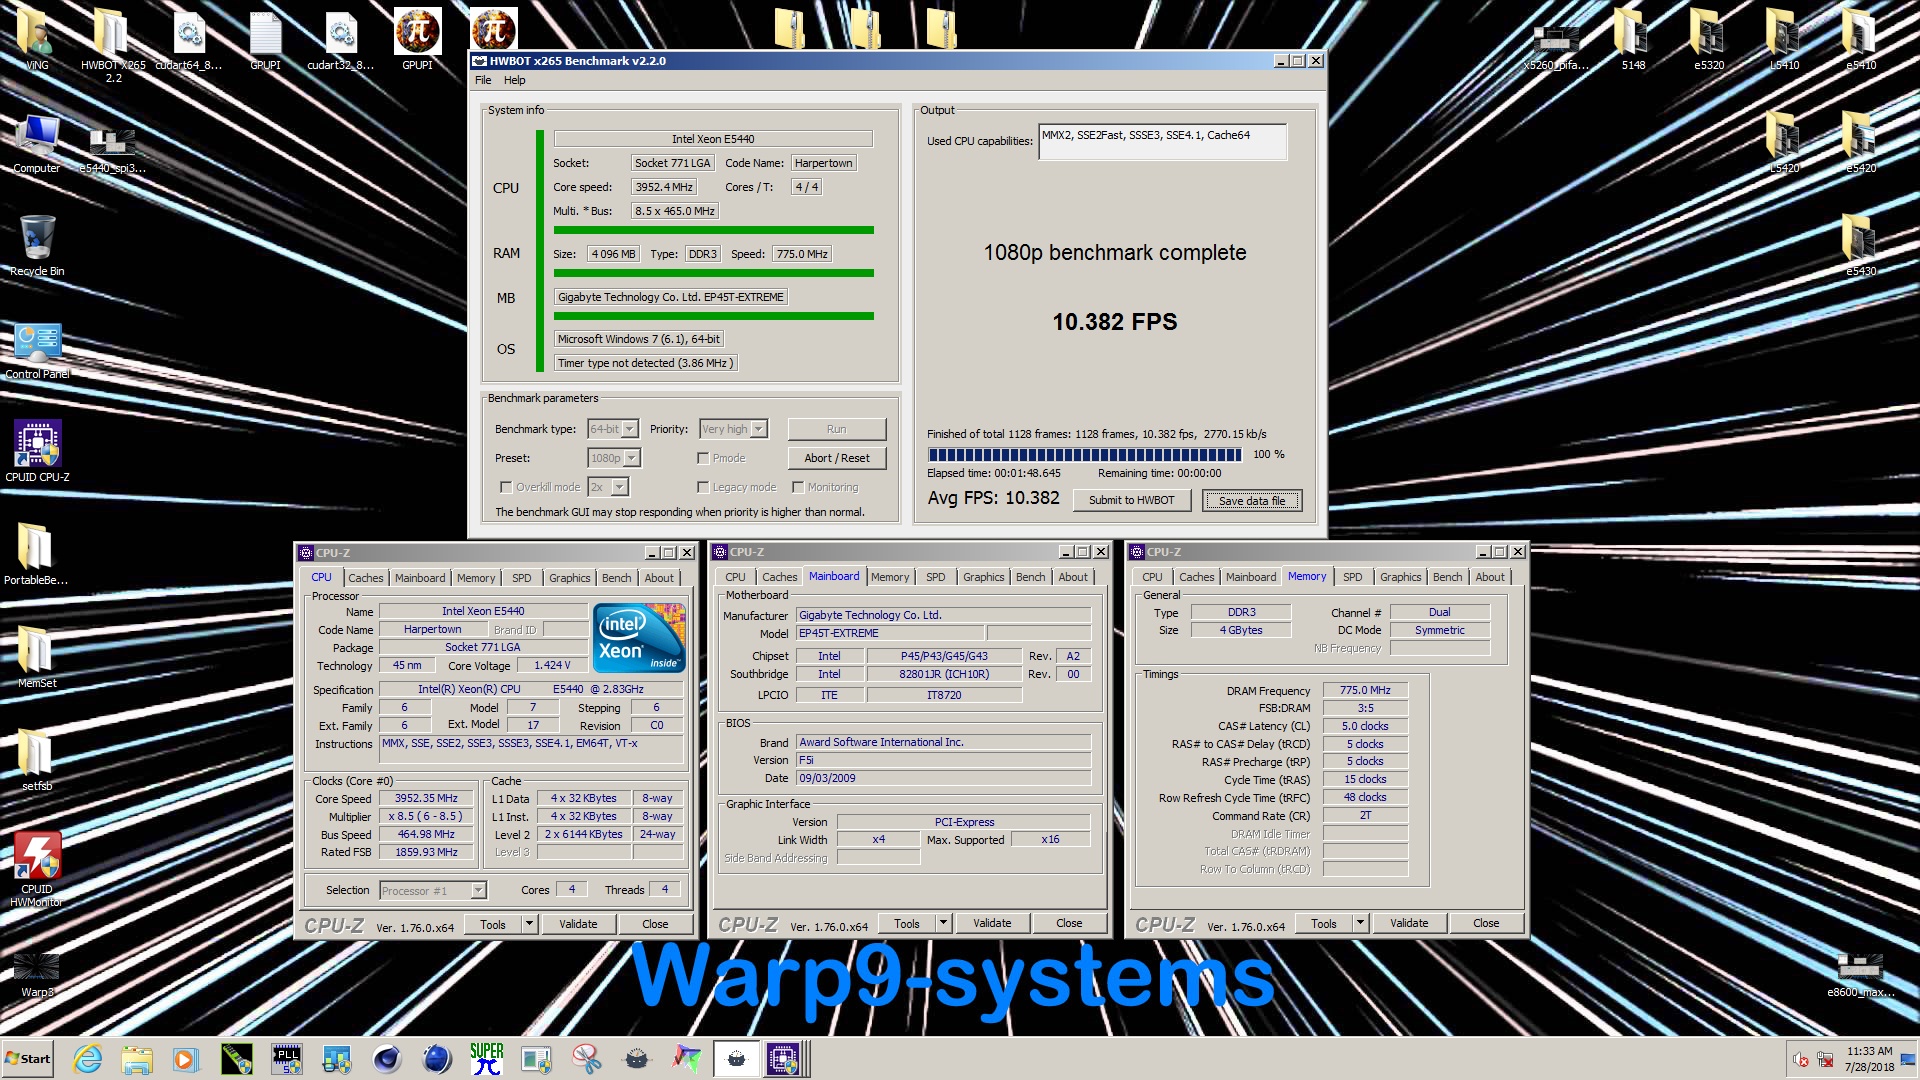The image size is (1920, 1080).
Task: Click the Save data file button
Action: click(x=1251, y=501)
